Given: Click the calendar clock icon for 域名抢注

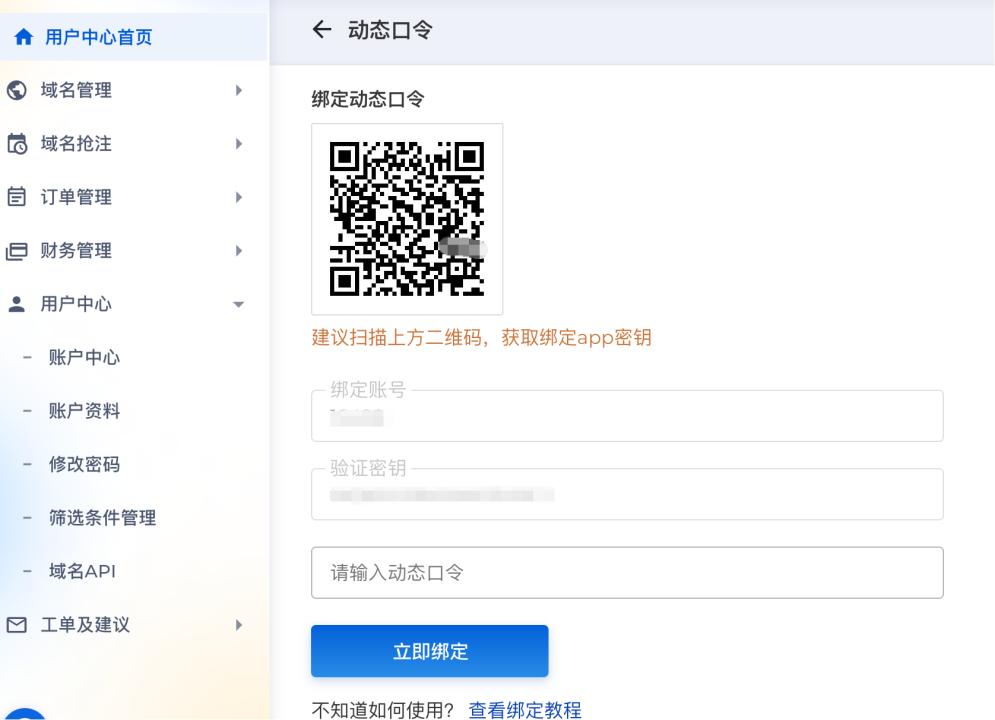Looking at the screenshot, I should [x=16, y=144].
